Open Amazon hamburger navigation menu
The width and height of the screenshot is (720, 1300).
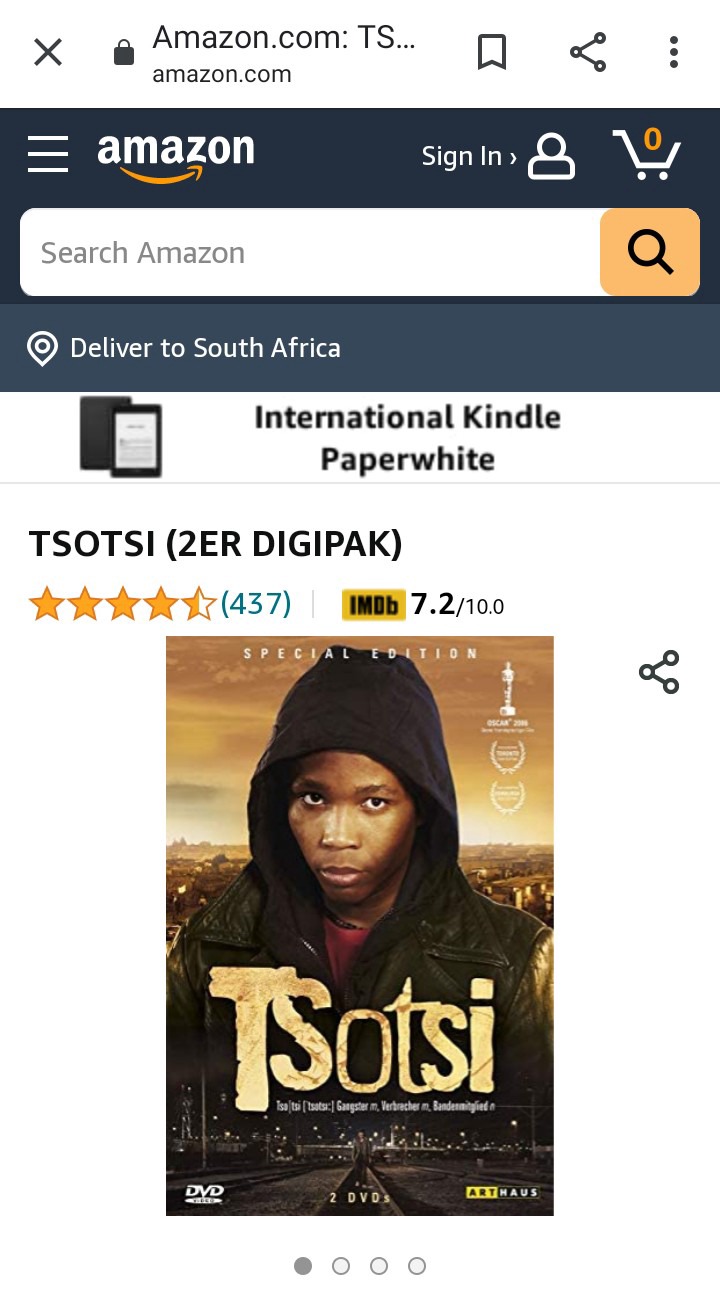[48, 154]
